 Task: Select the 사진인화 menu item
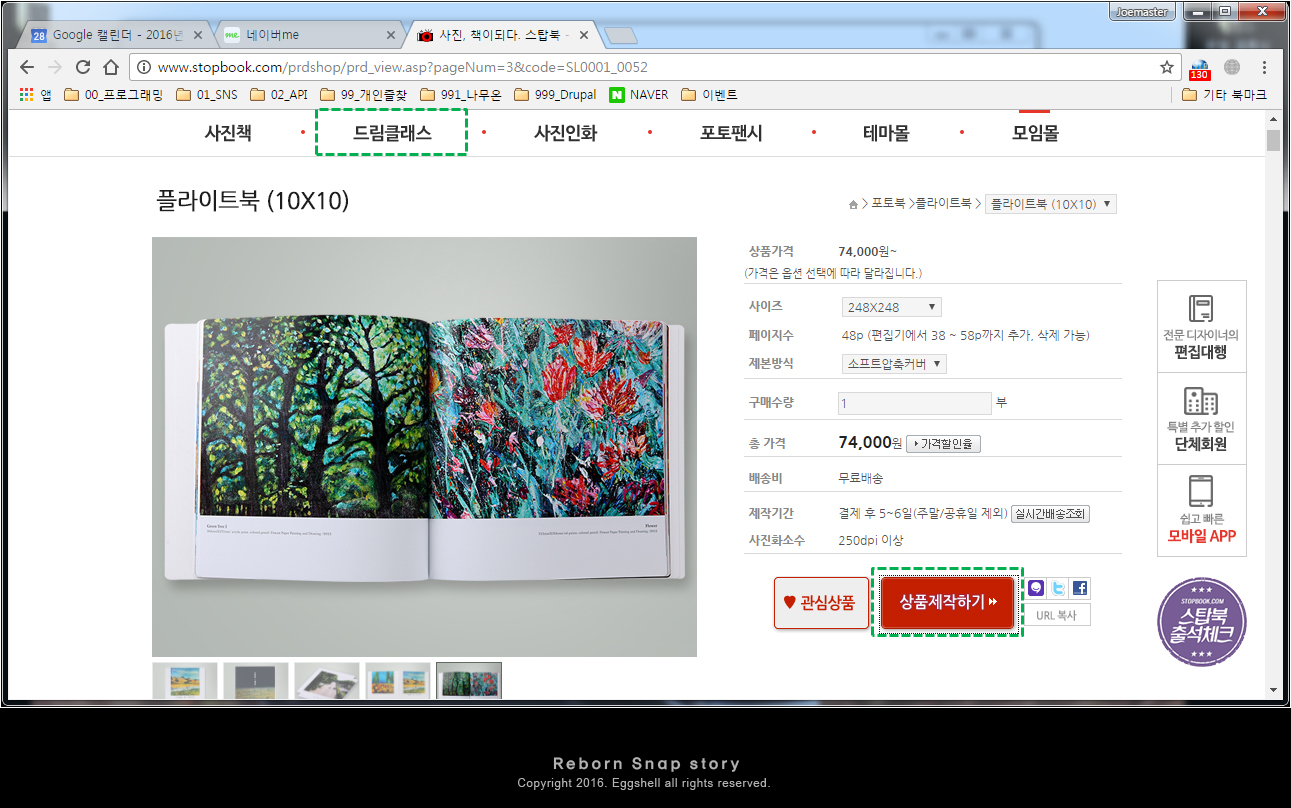(x=565, y=133)
